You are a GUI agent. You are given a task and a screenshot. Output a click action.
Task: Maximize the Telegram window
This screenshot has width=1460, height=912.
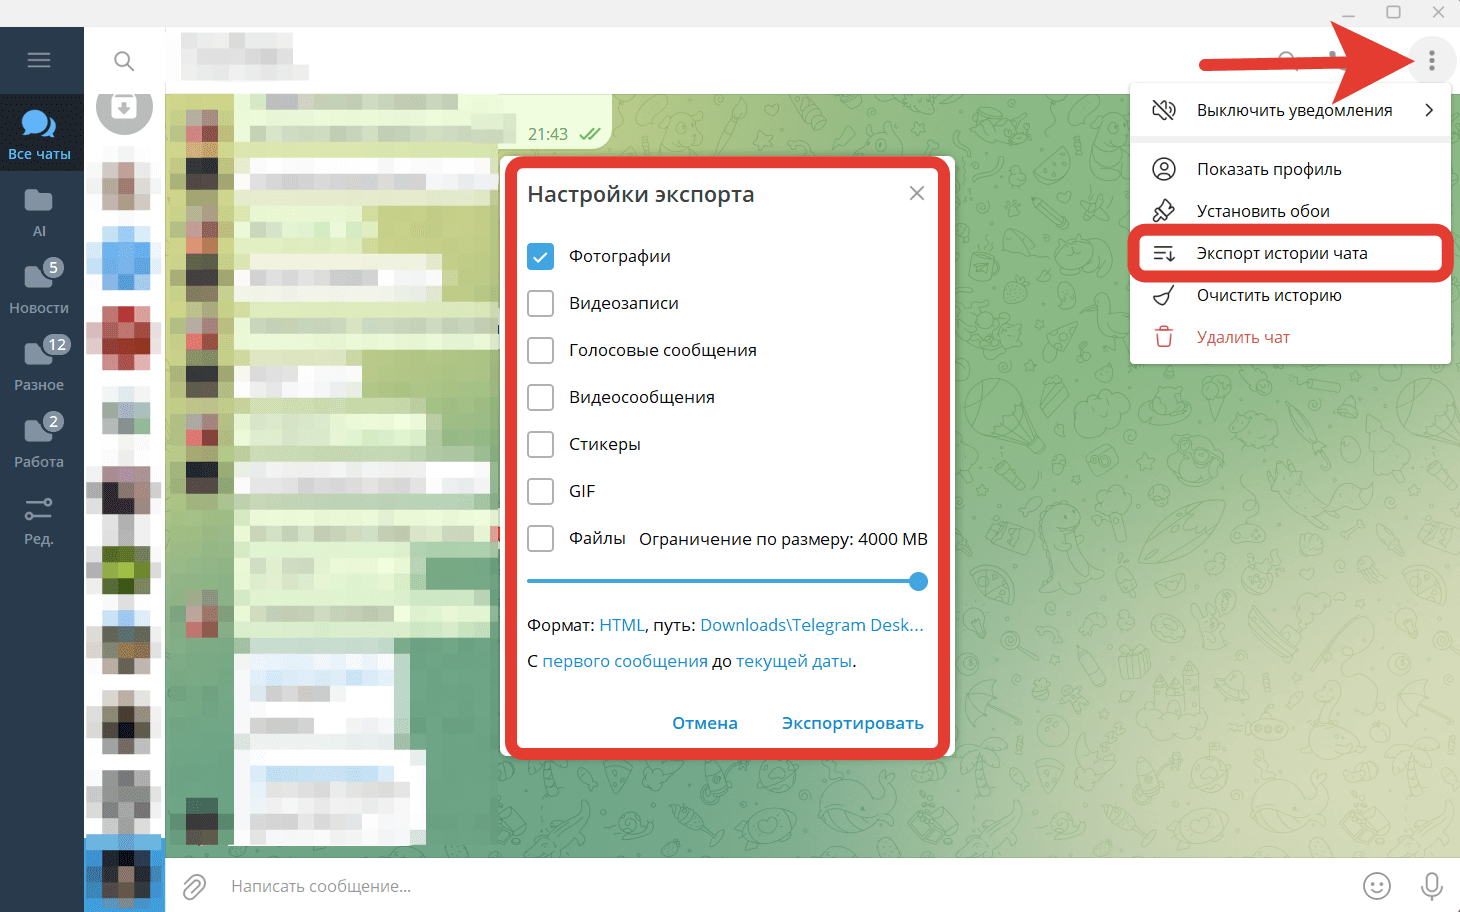(1393, 12)
